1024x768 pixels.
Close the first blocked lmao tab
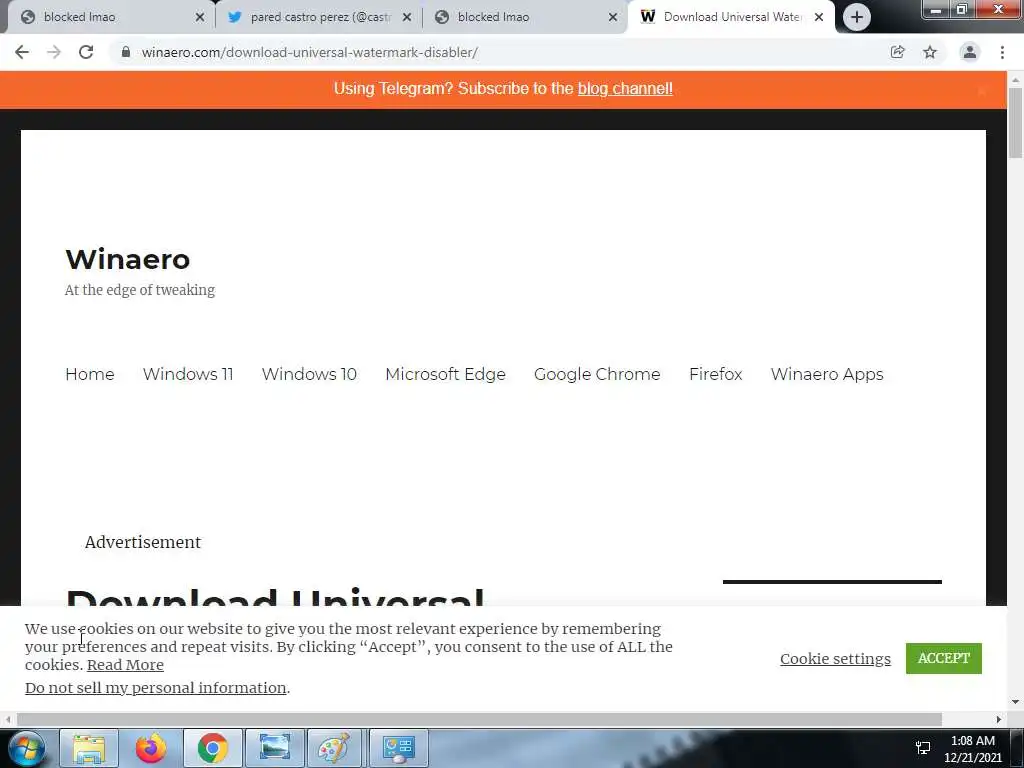click(x=200, y=17)
